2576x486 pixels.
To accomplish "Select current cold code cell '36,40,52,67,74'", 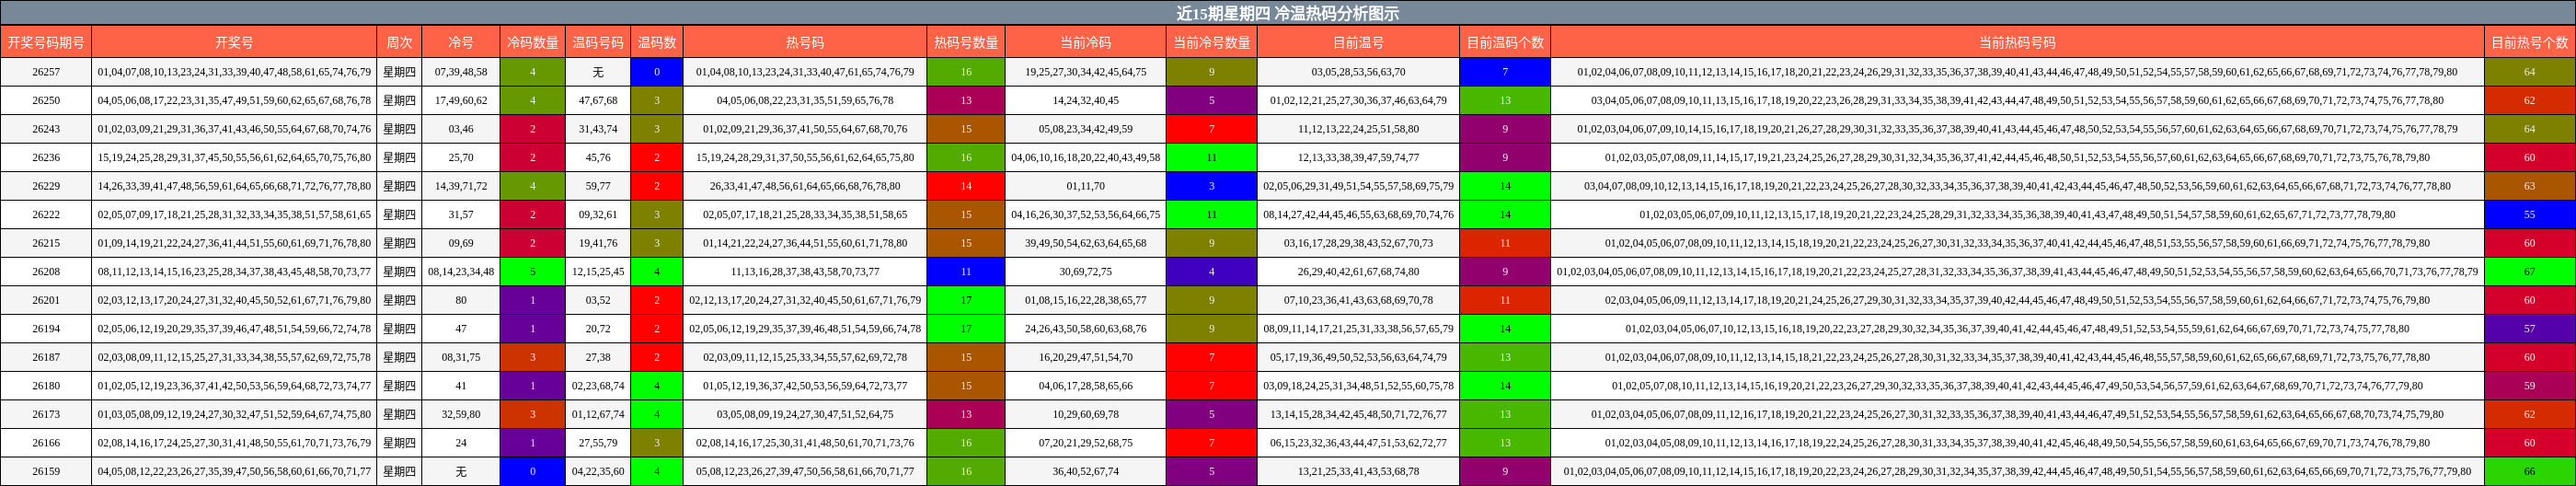I will coord(1086,471).
